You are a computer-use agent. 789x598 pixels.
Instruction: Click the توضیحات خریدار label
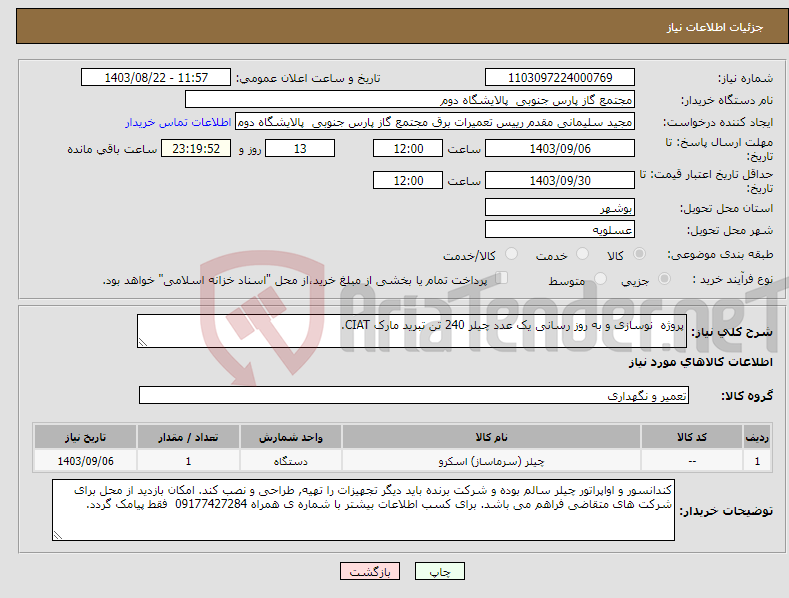click(x=726, y=511)
